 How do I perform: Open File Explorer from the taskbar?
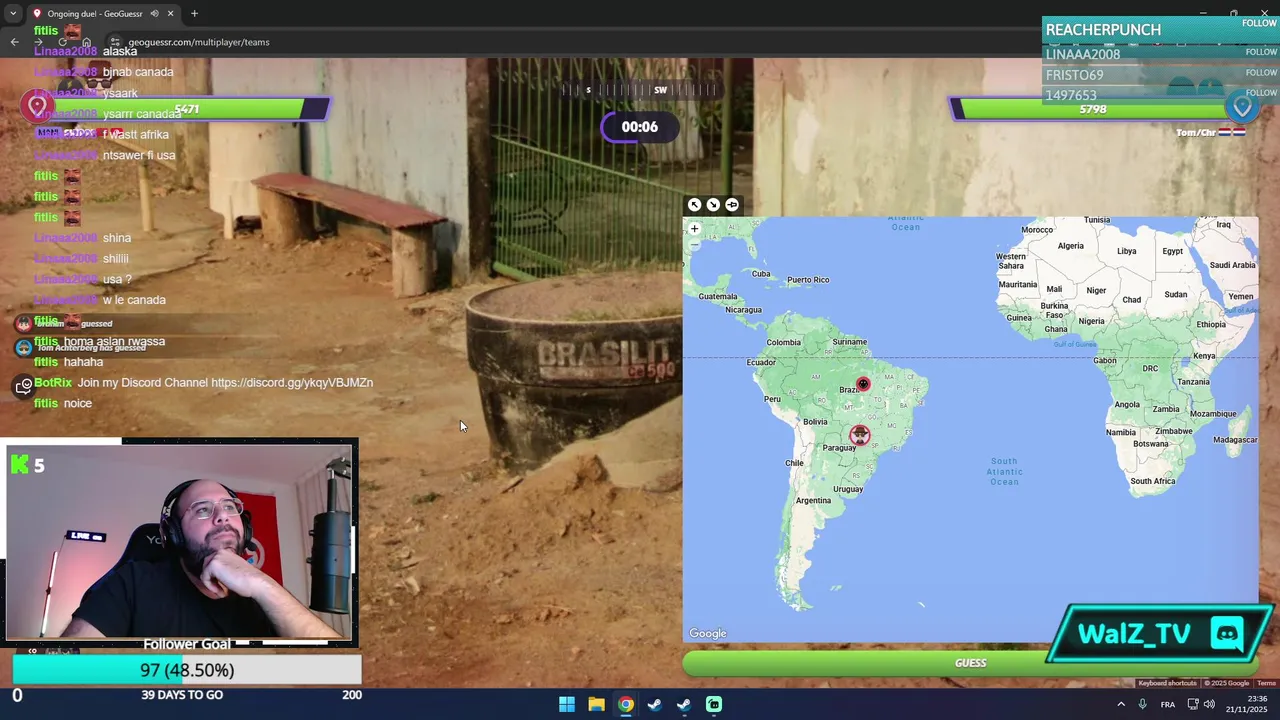pos(596,704)
